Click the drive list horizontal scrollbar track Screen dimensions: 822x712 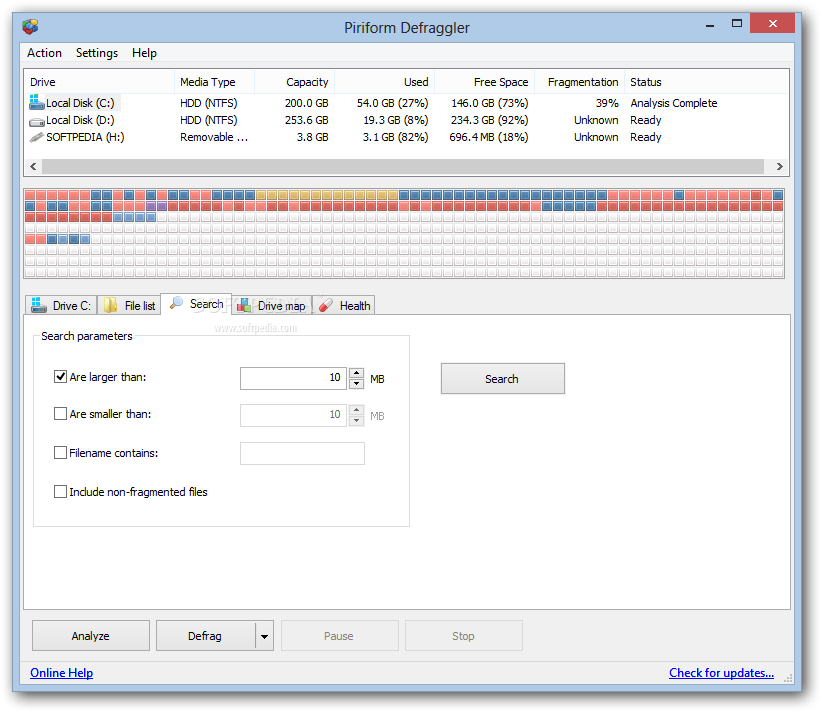(403, 166)
